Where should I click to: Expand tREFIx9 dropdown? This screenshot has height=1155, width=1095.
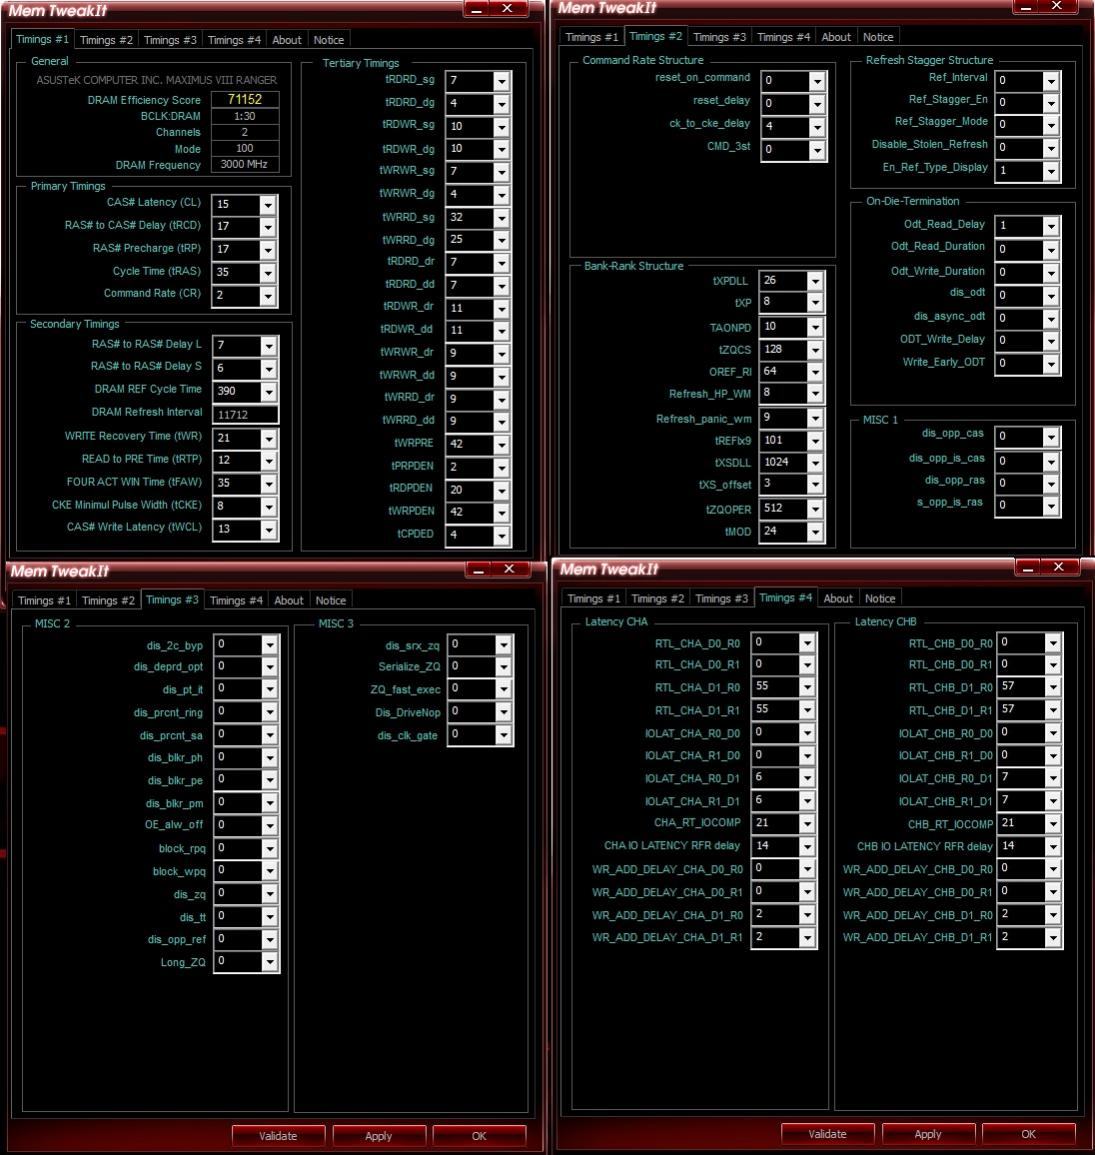point(815,440)
